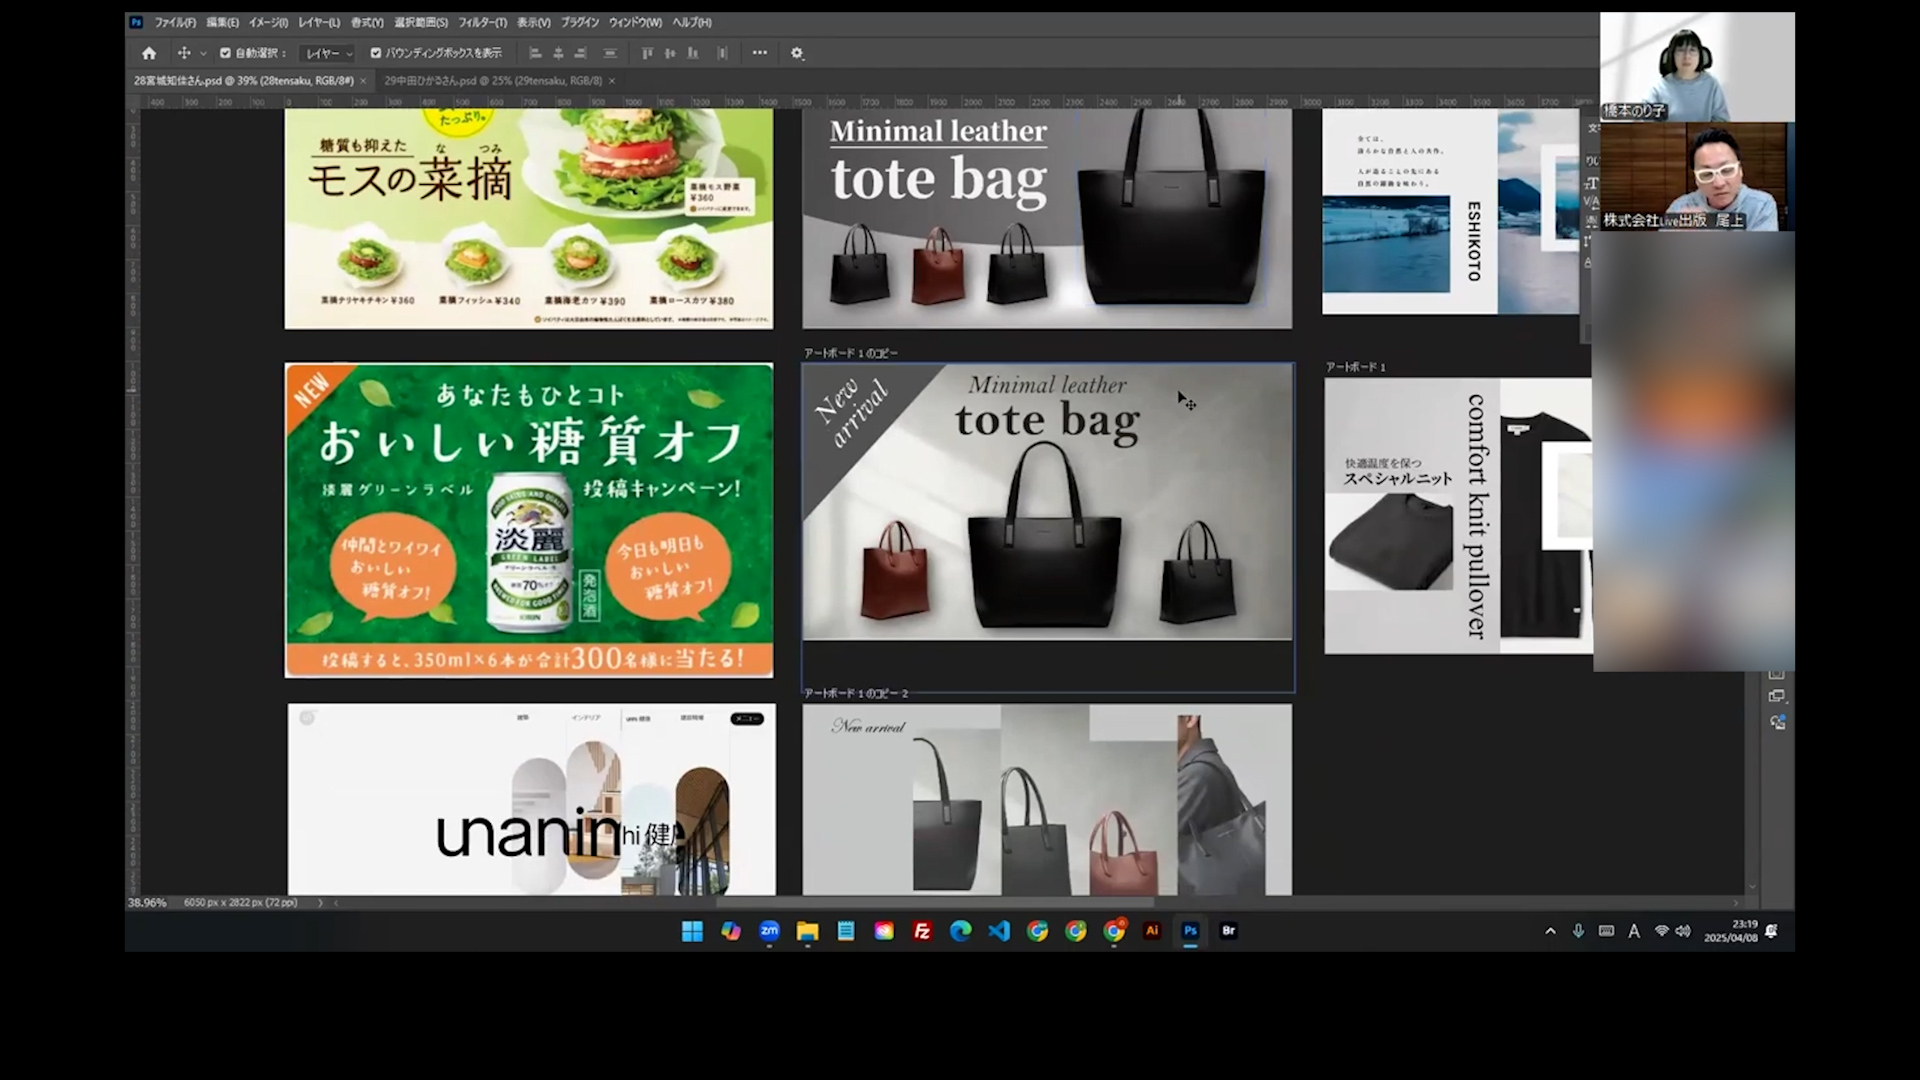Click the align right edges icon
Viewport: 1920px width, 1080px height.
(x=581, y=53)
